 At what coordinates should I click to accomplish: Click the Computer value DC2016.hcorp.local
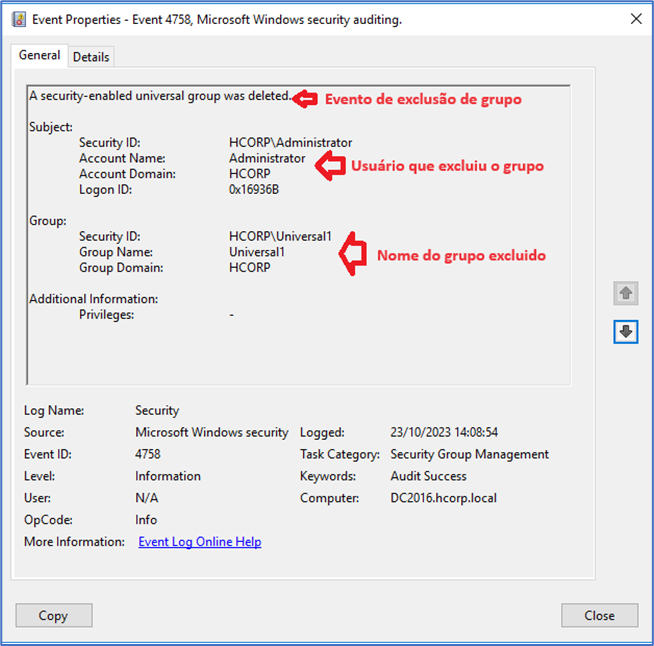pos(443,498)
